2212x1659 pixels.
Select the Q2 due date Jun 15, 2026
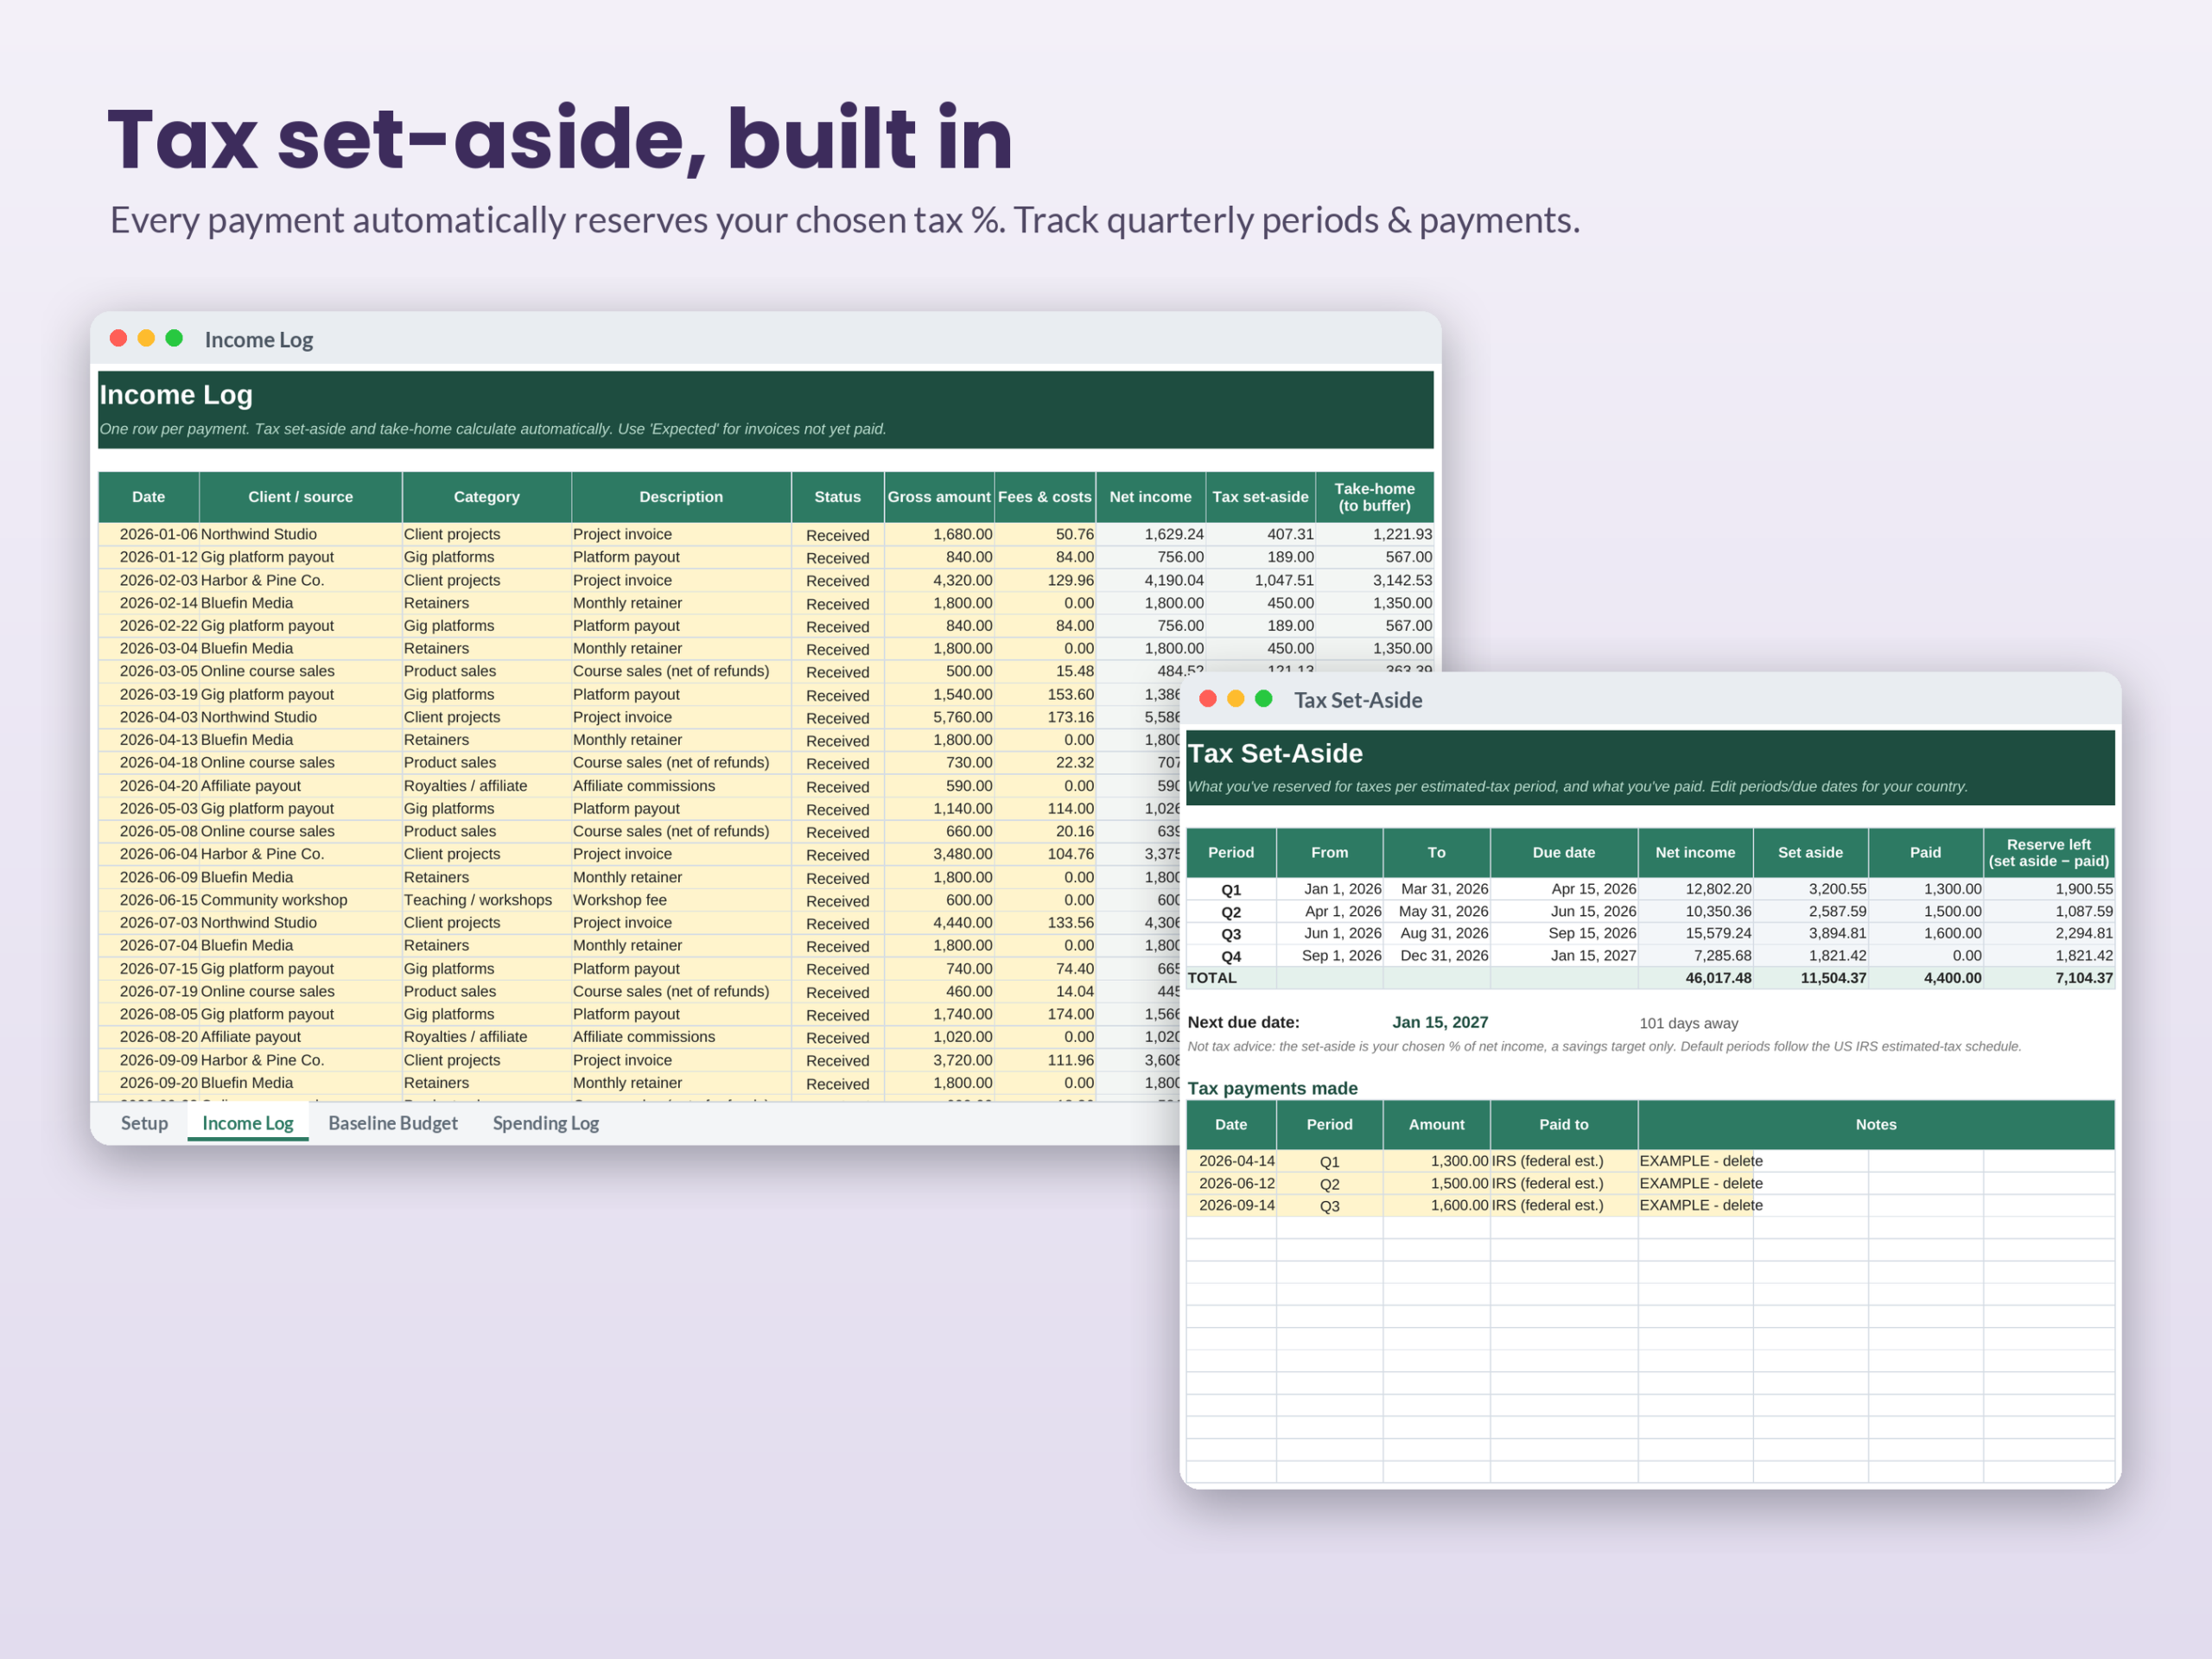[x=1564, y=911]
